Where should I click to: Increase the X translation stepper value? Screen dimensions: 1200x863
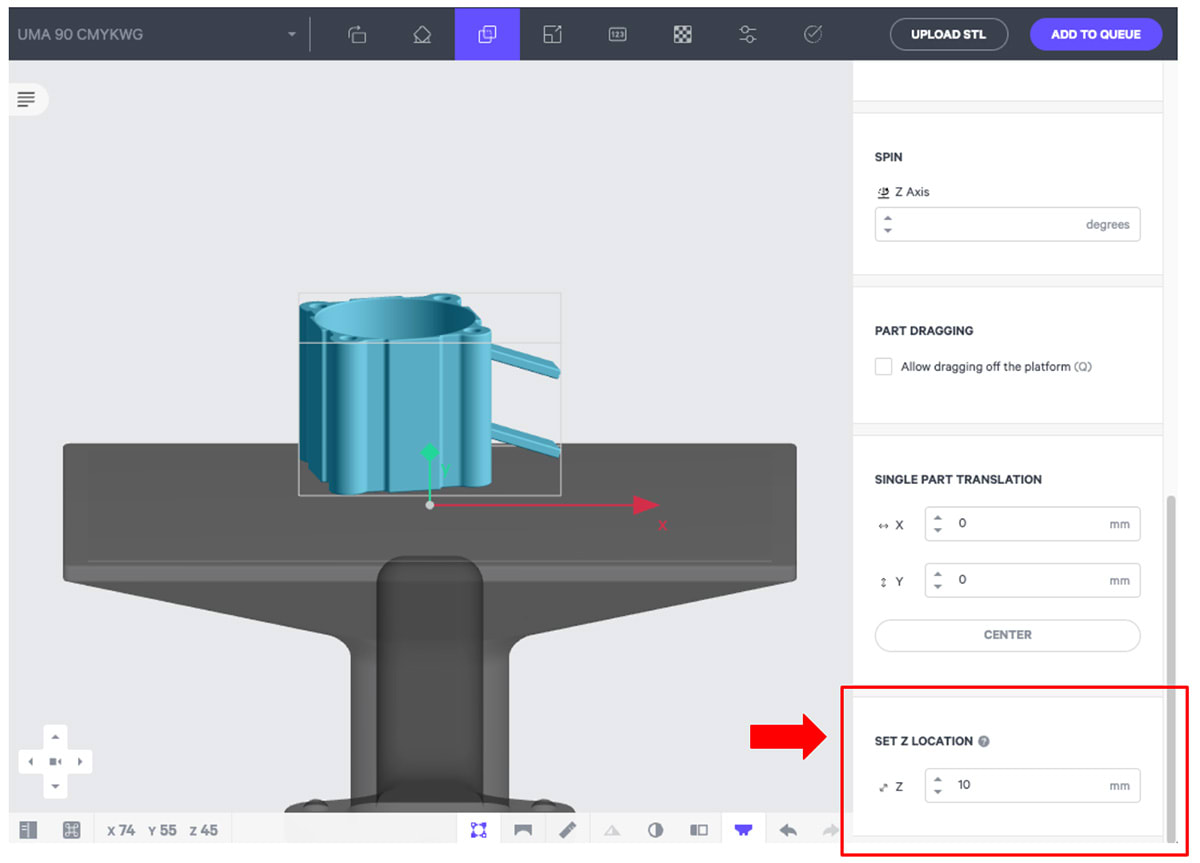pyautogui.click(x=937, y=518)
